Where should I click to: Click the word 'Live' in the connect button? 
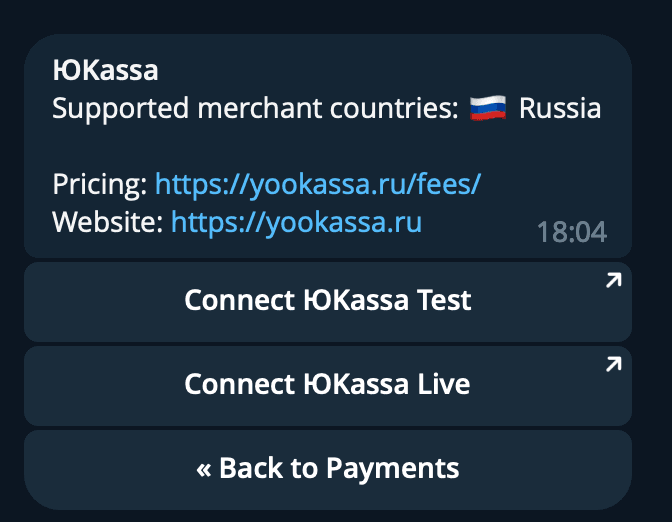click(x=438, y=384)
